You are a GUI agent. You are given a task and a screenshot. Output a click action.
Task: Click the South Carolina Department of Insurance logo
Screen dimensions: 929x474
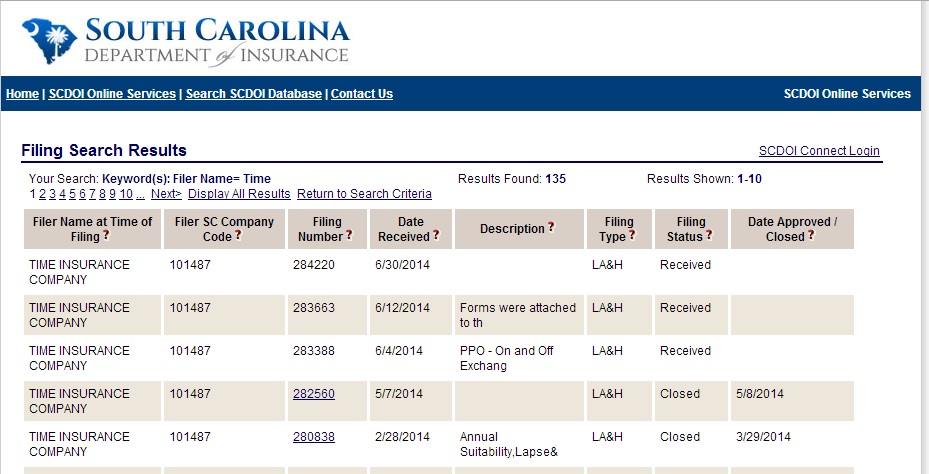pos(185,41)
